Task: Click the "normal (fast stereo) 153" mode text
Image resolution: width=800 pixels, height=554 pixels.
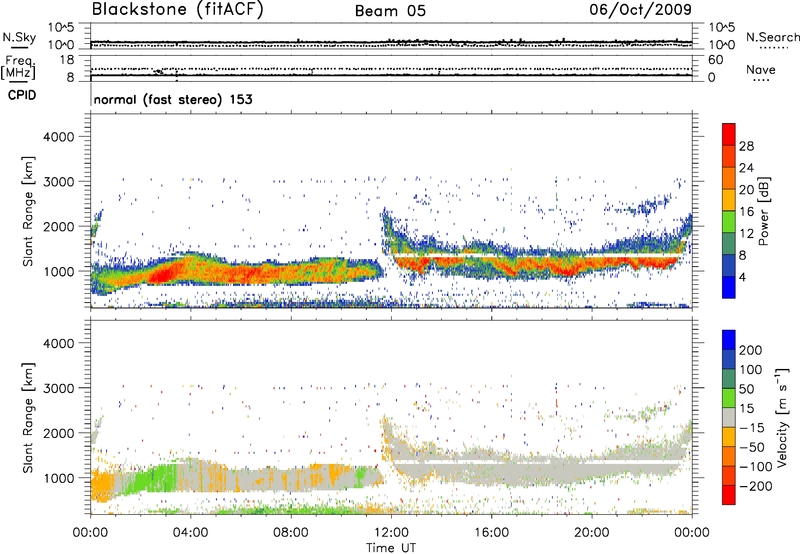Action: click(x=173, y=99)
